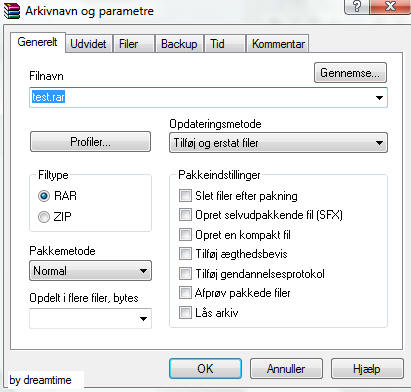Select the RAR file type radio button
411x392 pixels.
44,196
